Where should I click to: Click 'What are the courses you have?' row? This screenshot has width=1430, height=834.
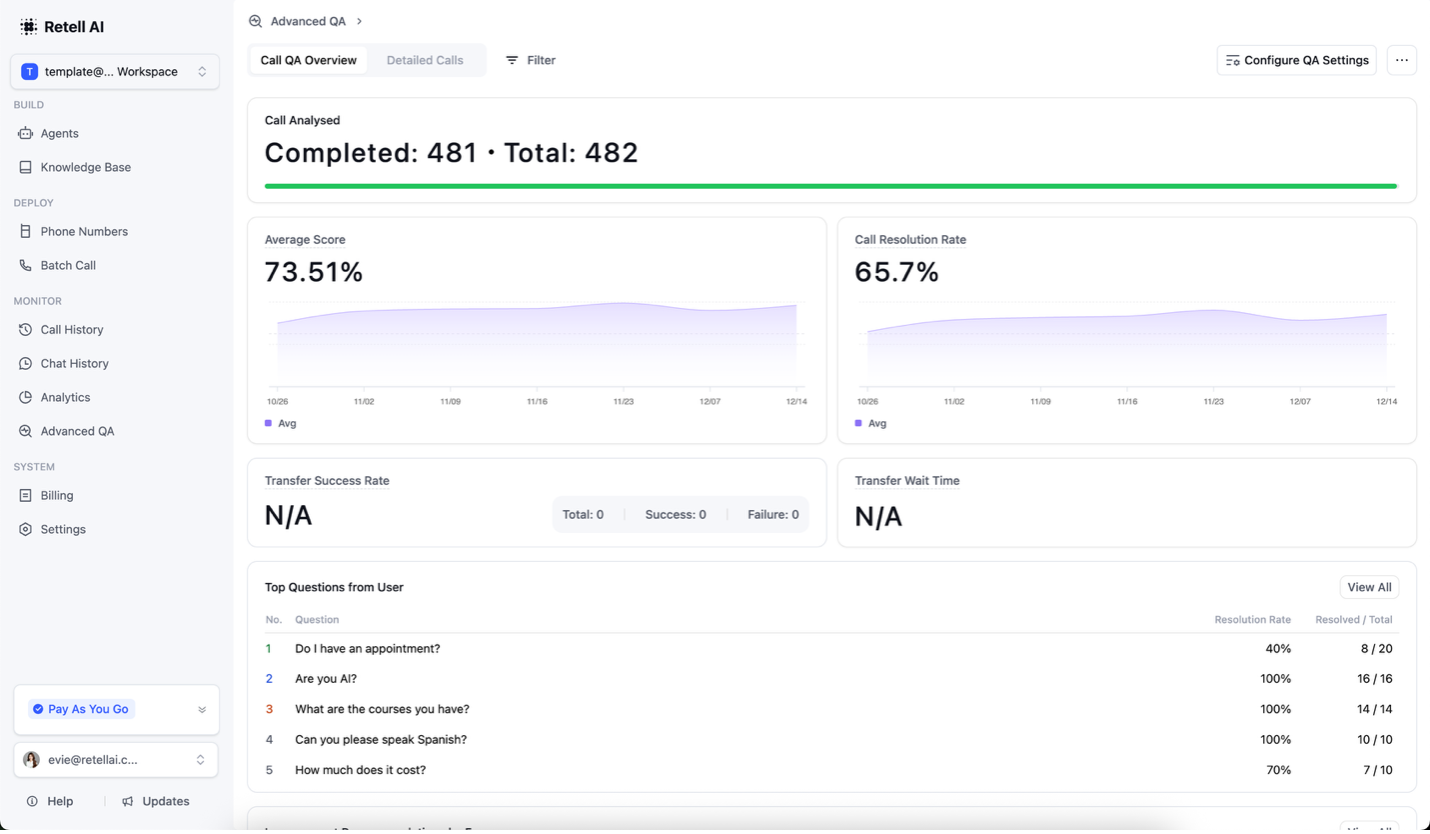tap(832, 709)
